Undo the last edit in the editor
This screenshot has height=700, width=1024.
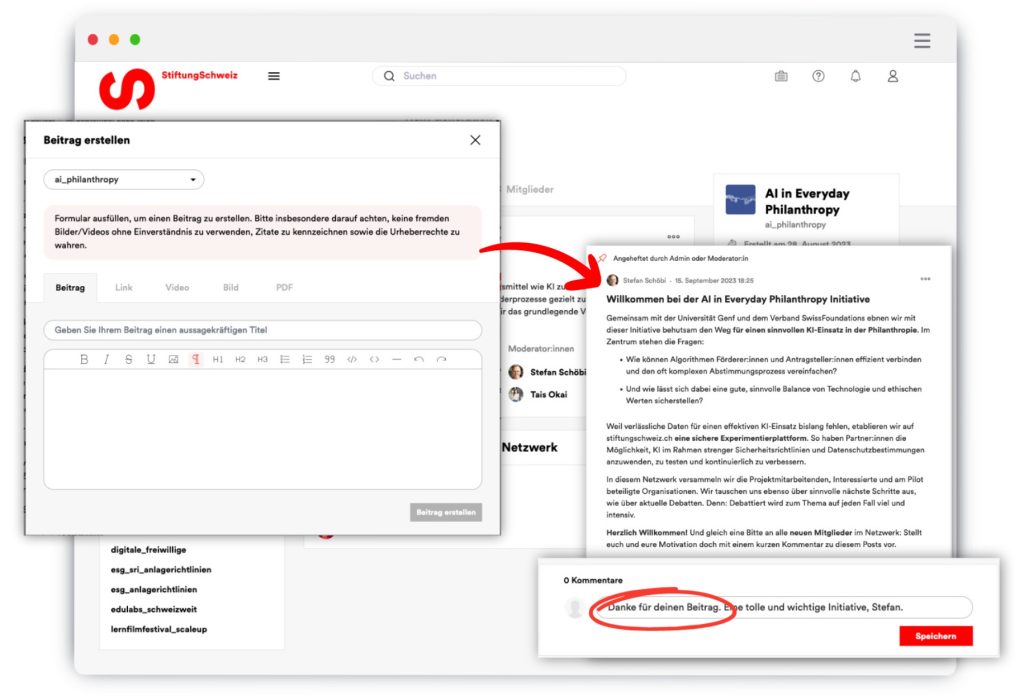click(419, 359)
